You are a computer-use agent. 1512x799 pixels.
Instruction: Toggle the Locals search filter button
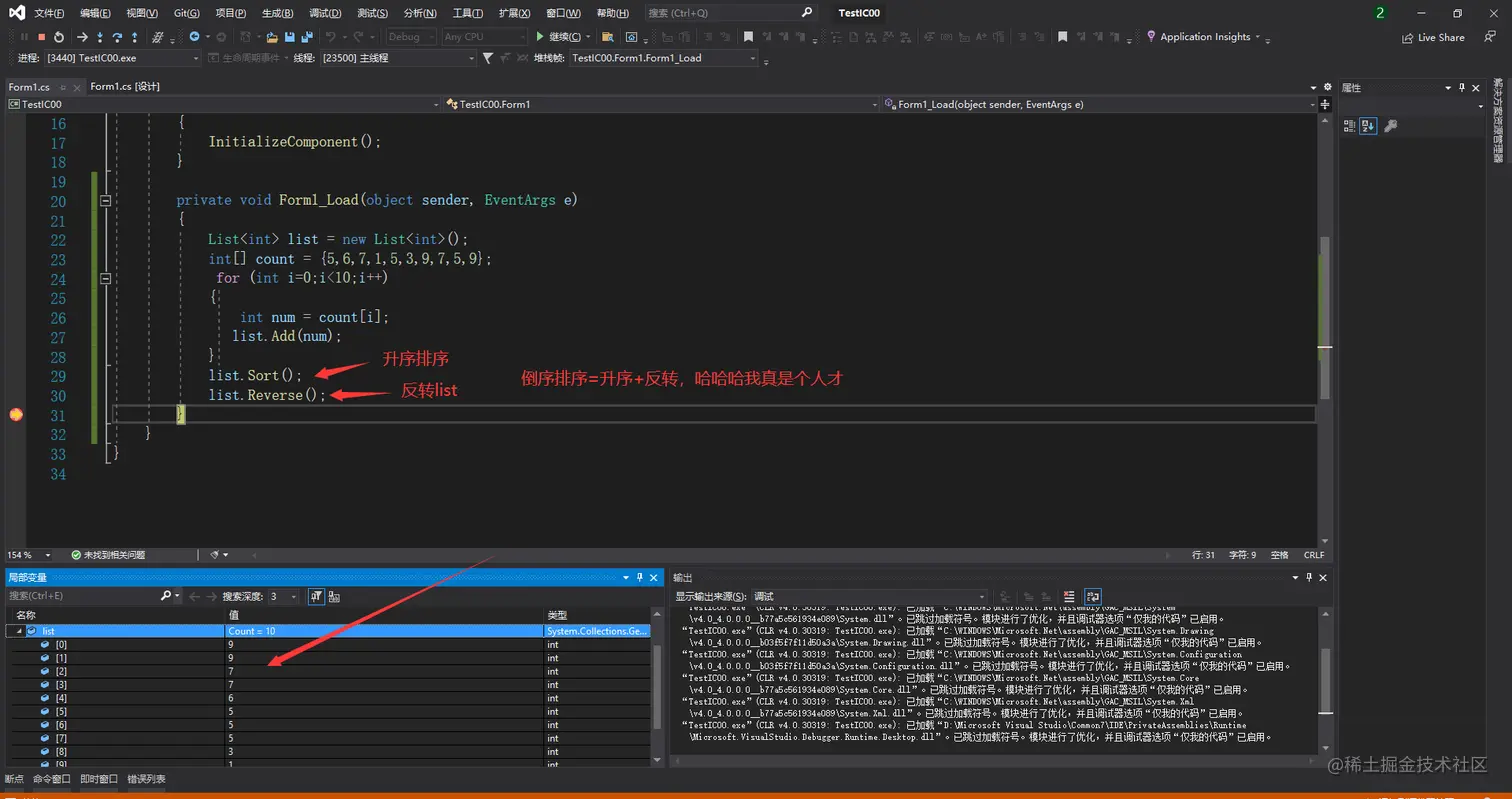click(315, 596)
